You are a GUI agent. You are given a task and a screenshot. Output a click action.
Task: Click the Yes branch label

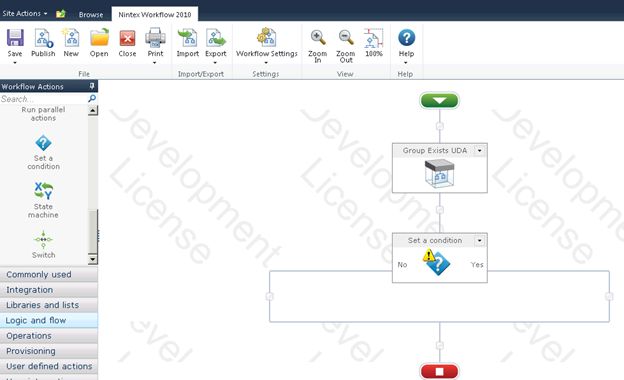click(477, 265)
